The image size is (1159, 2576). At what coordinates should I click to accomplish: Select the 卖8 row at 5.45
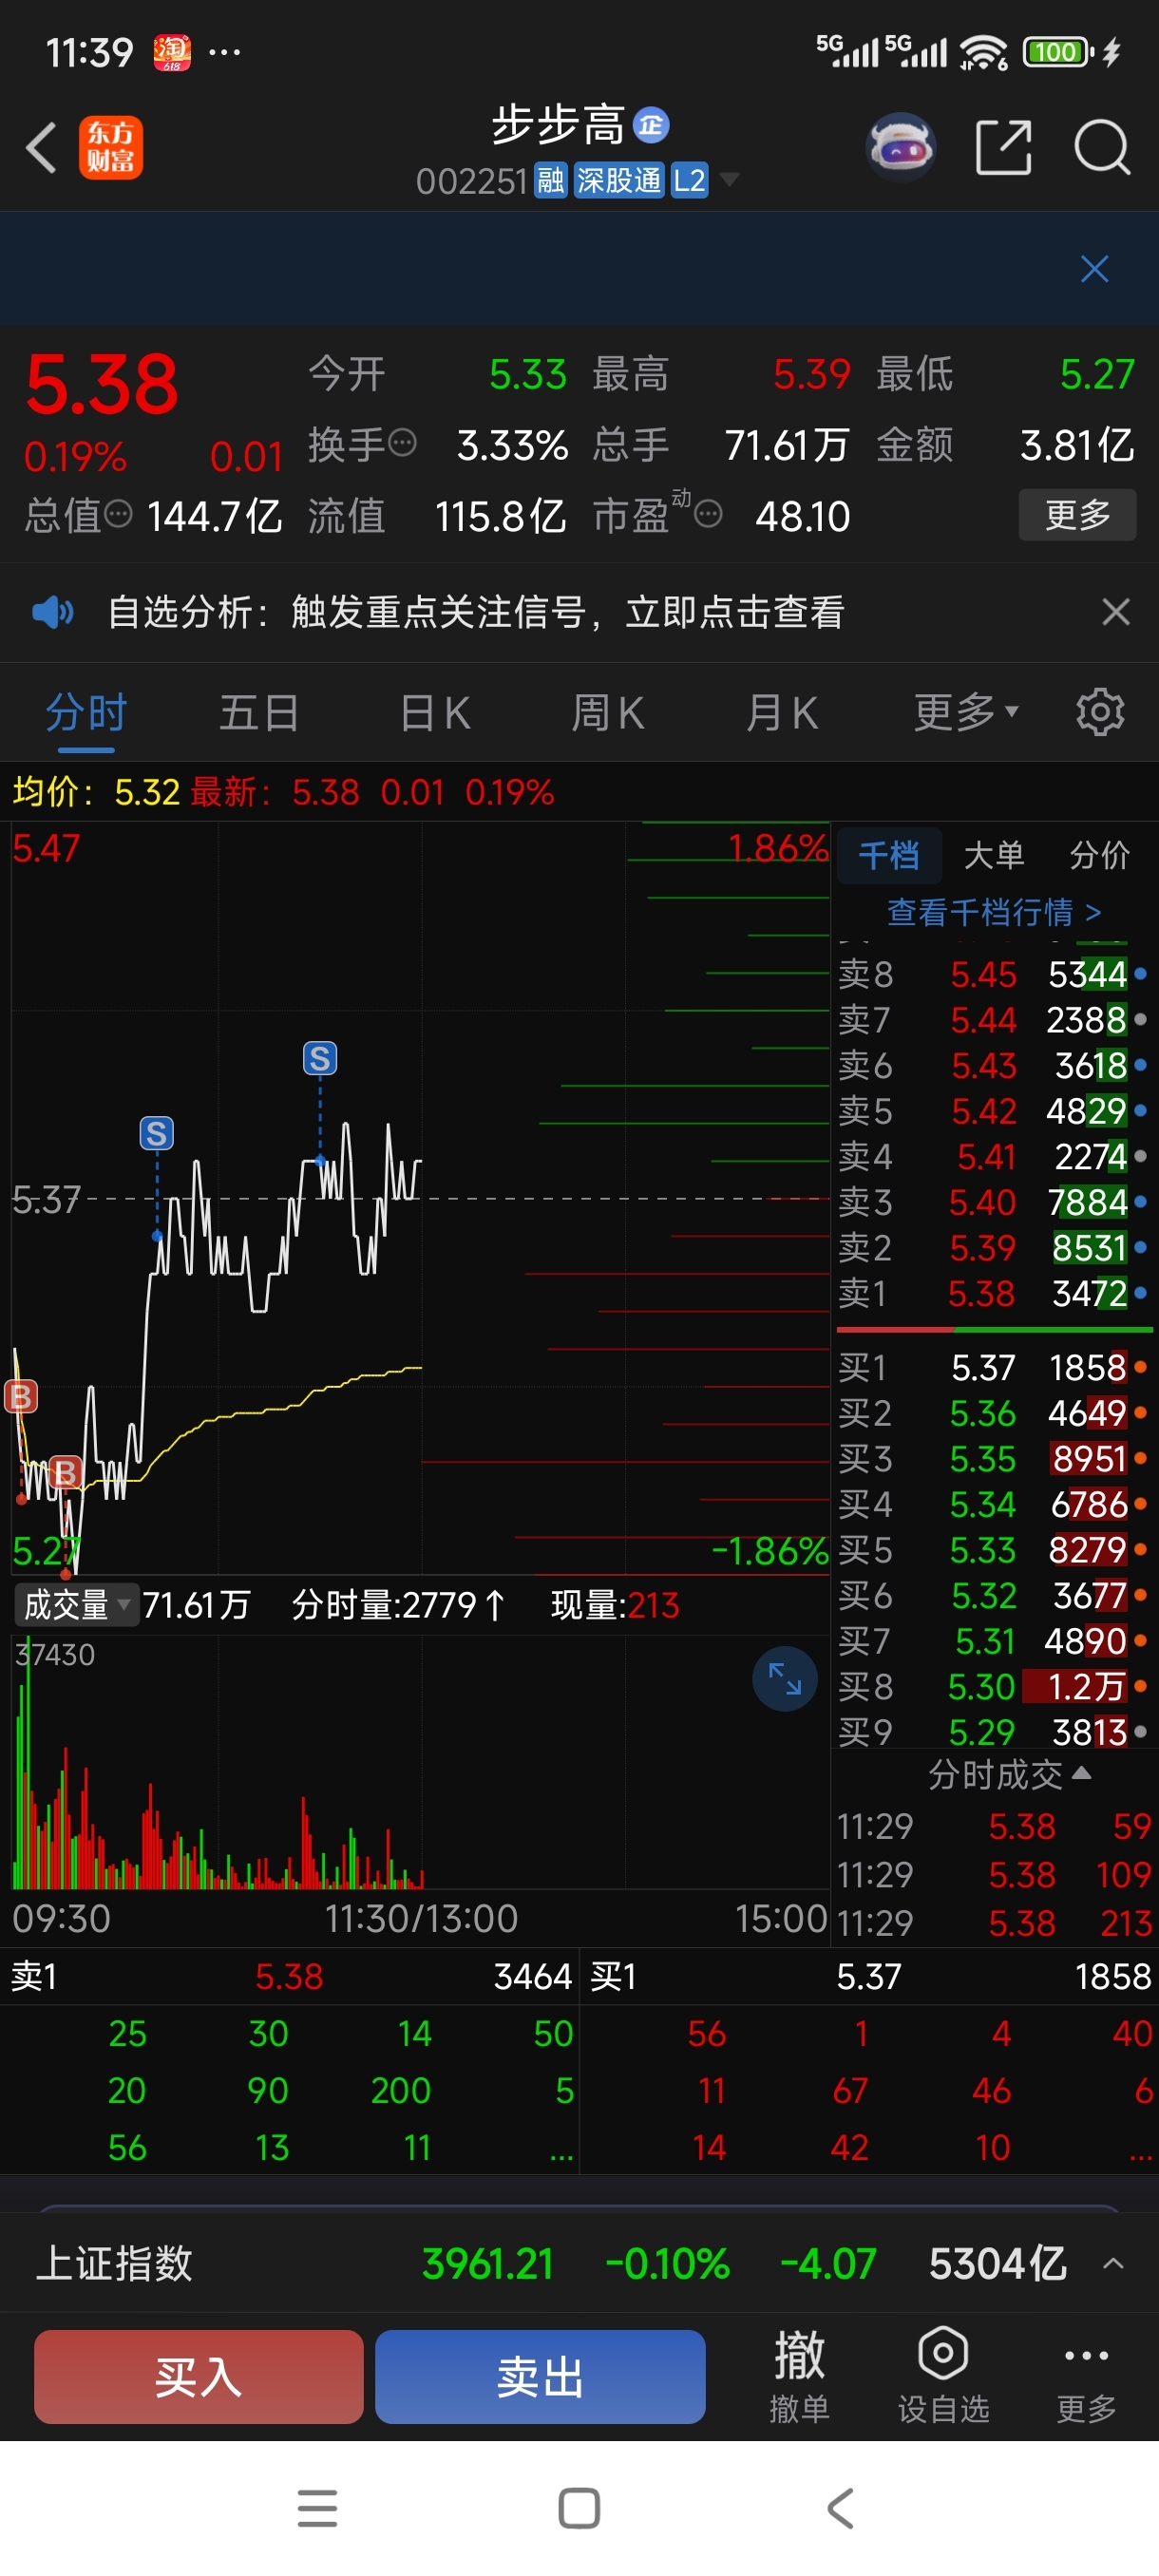994,974
